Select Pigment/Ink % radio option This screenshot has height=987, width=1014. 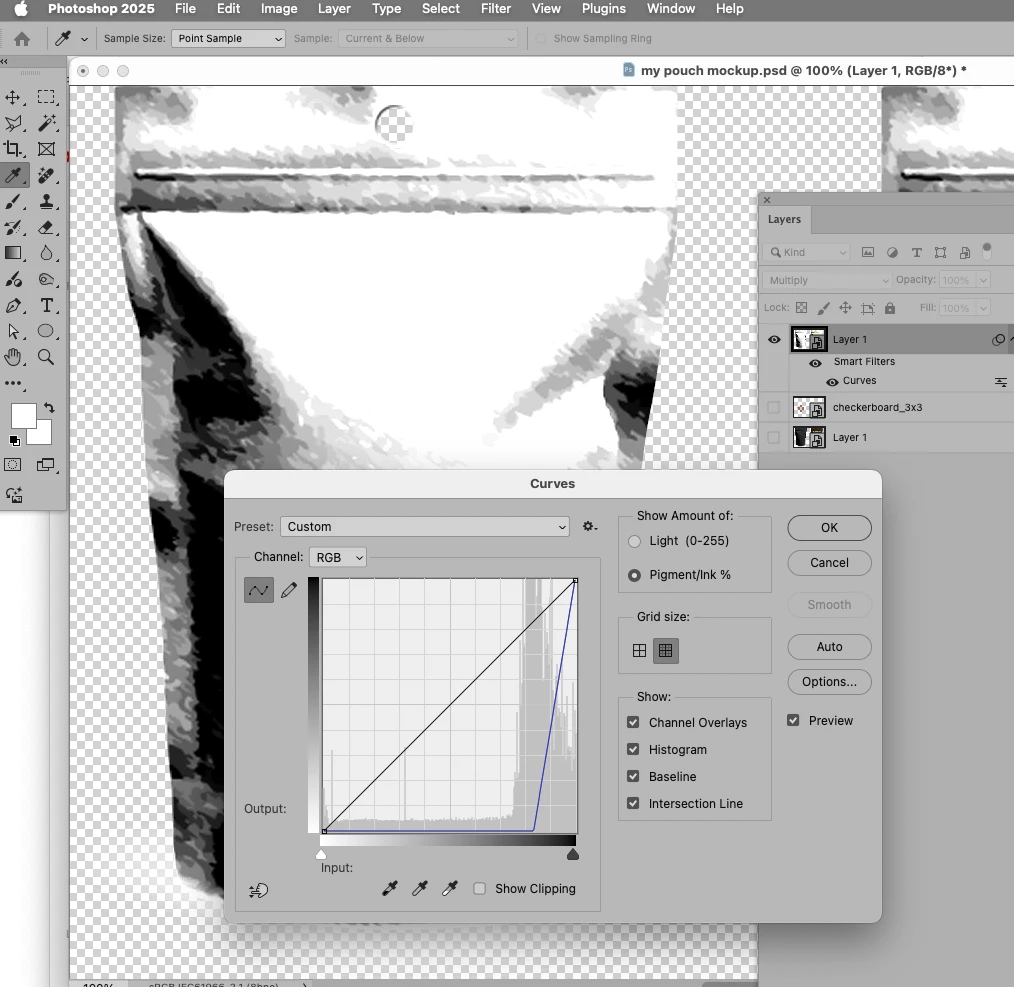point(634,575)
